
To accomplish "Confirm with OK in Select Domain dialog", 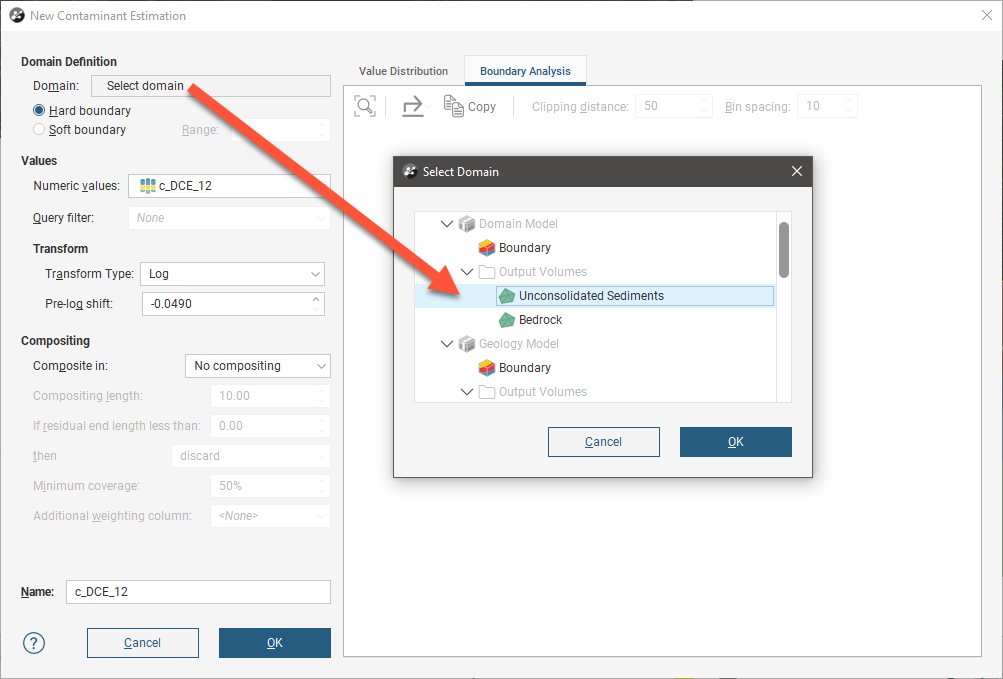I will pos(735,442).
